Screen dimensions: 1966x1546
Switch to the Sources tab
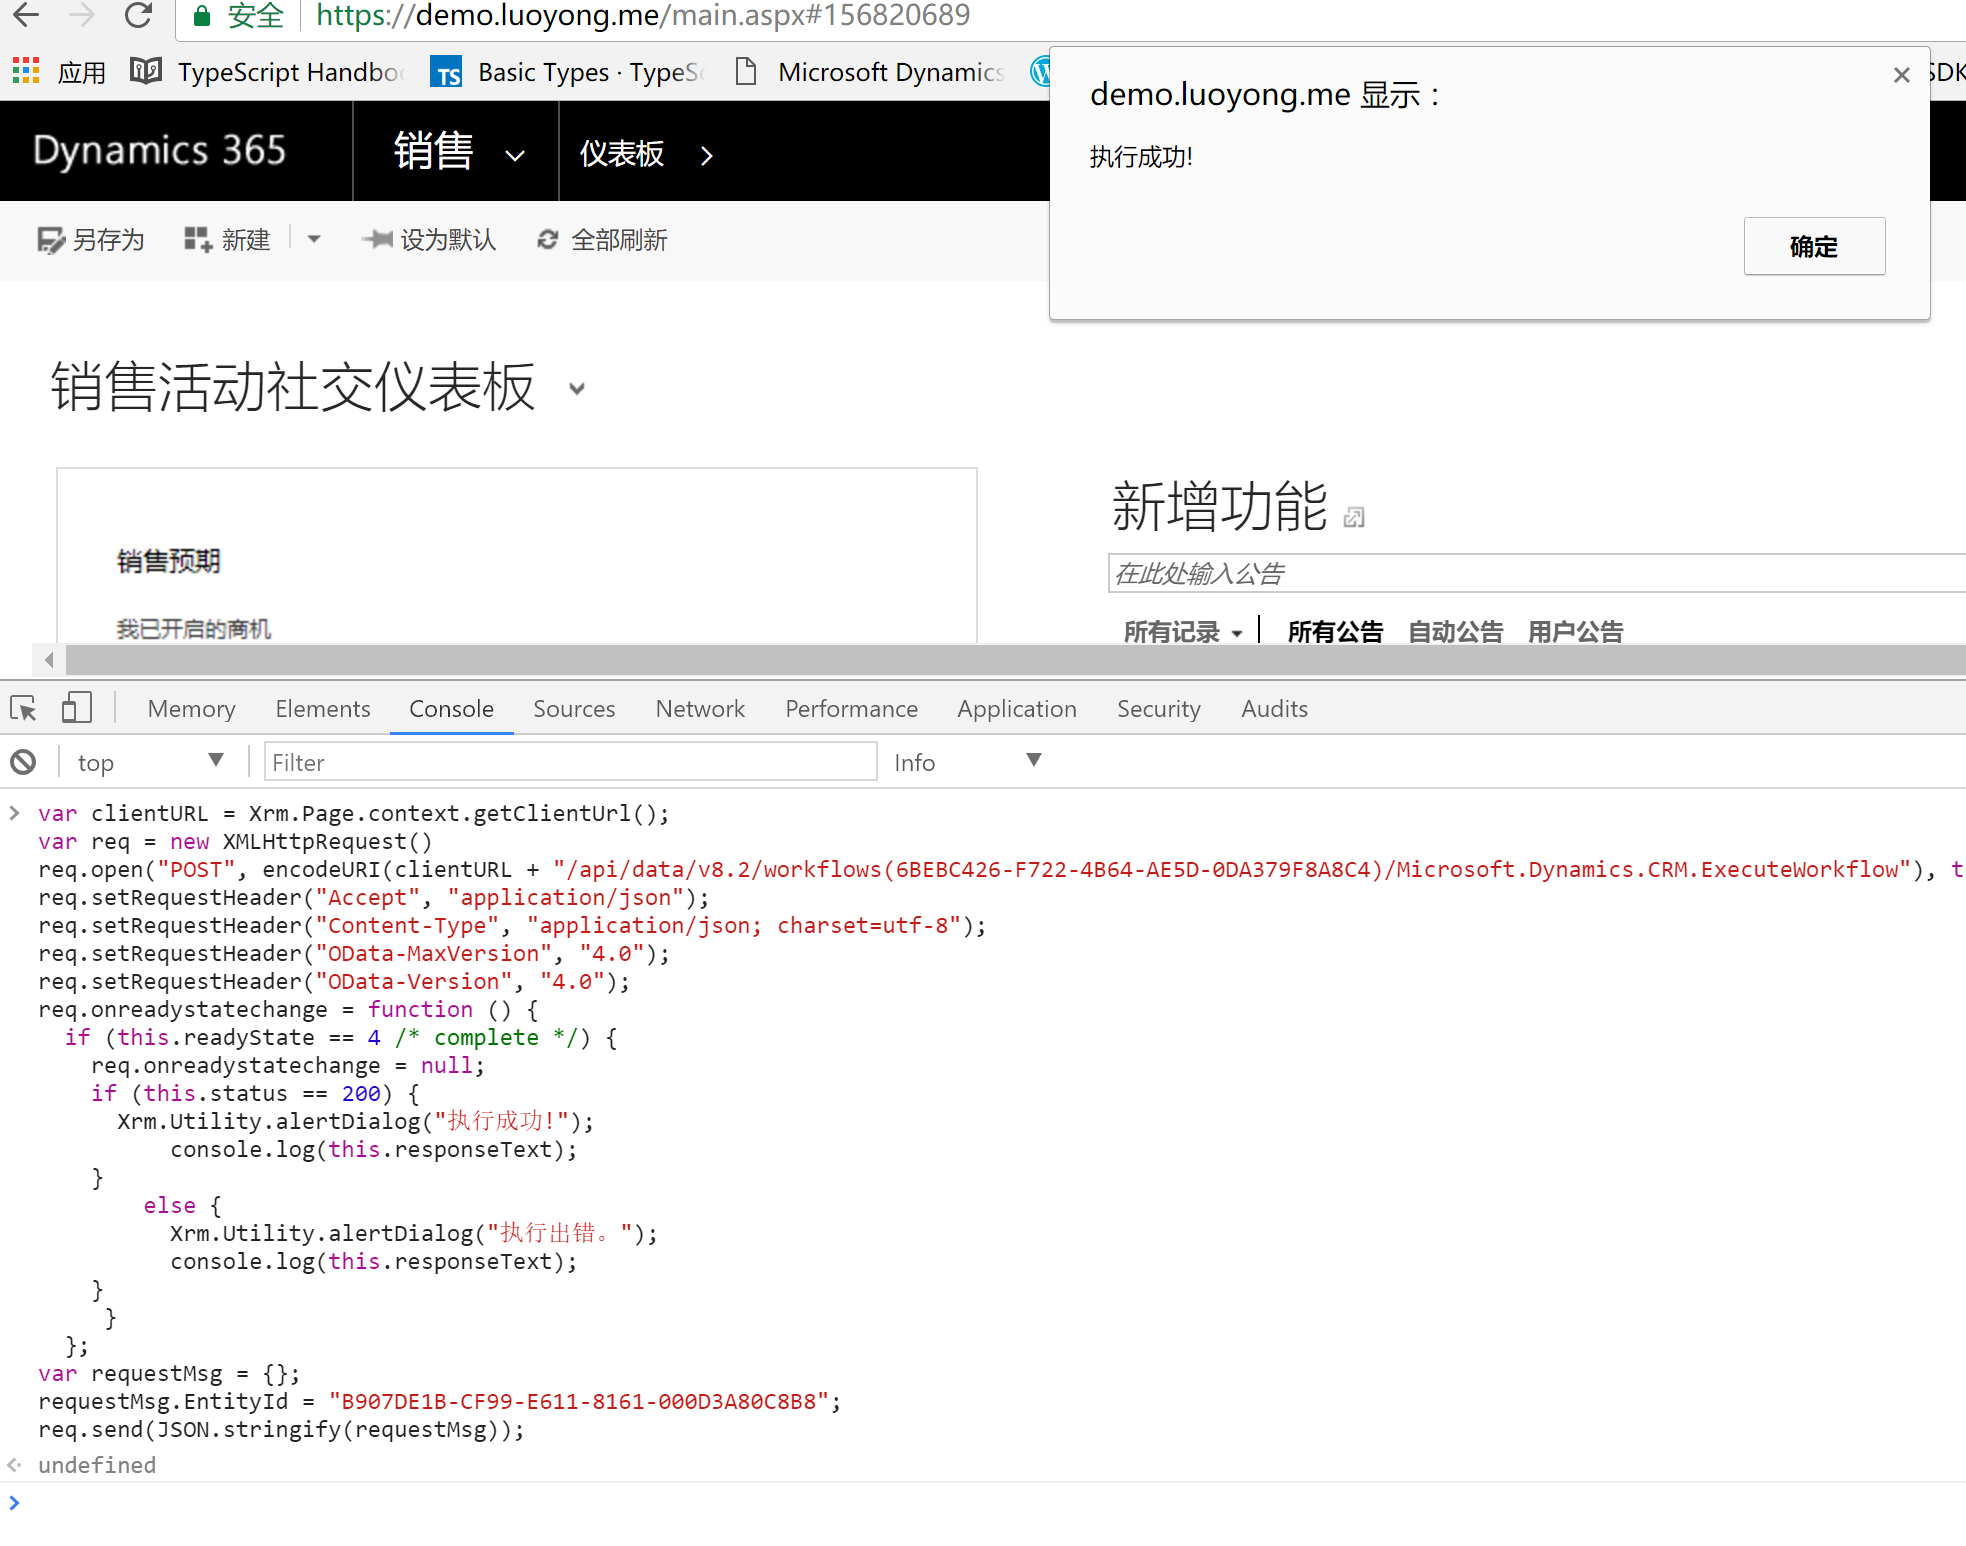coord(574,708)
